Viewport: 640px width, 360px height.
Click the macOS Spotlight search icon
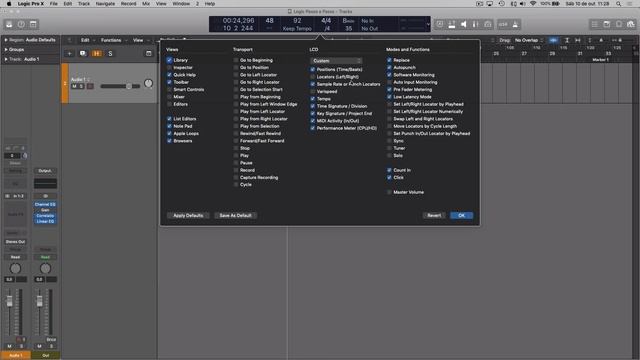click(618, 4)
